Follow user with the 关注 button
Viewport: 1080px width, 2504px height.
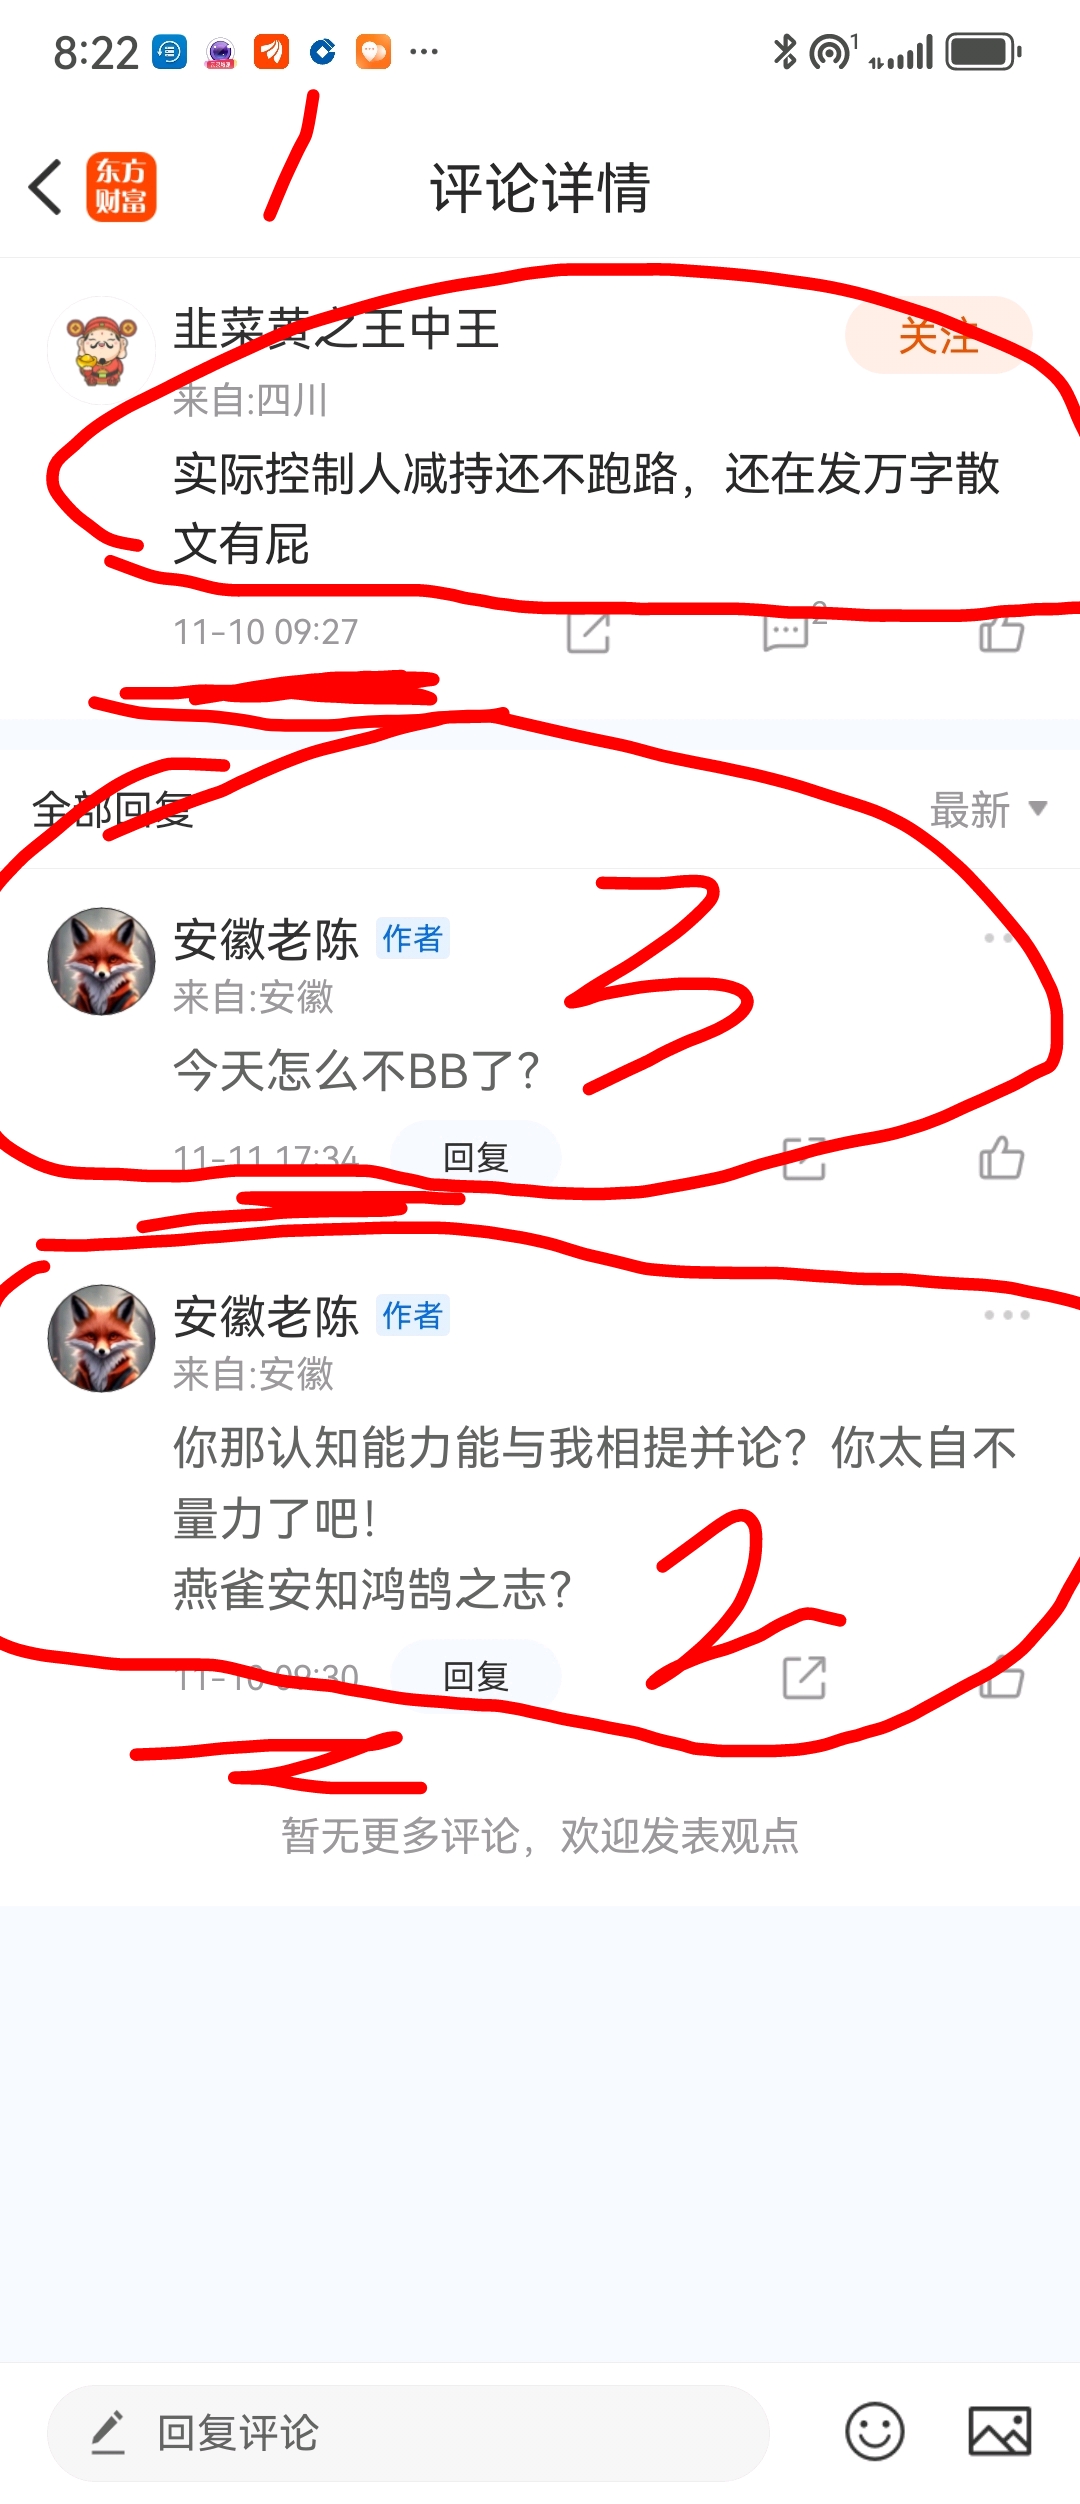pyautogui.click(x=938, y=335)
